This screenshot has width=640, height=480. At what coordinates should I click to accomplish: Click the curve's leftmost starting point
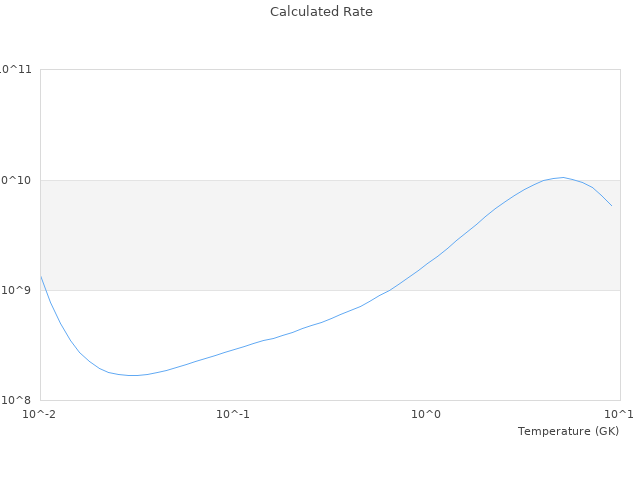click(x=41, y=276)
